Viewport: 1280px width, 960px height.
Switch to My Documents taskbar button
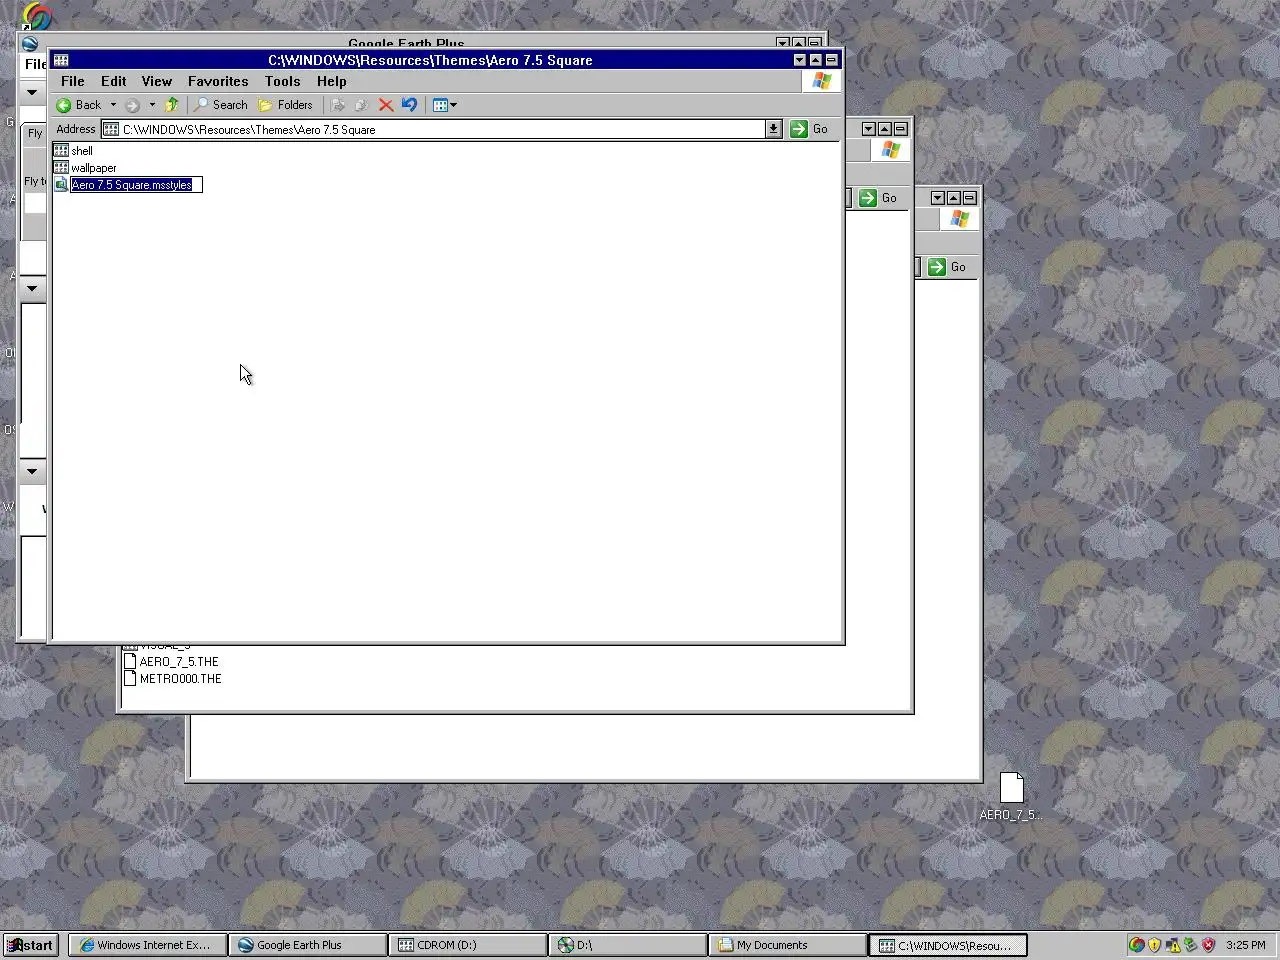787,945
